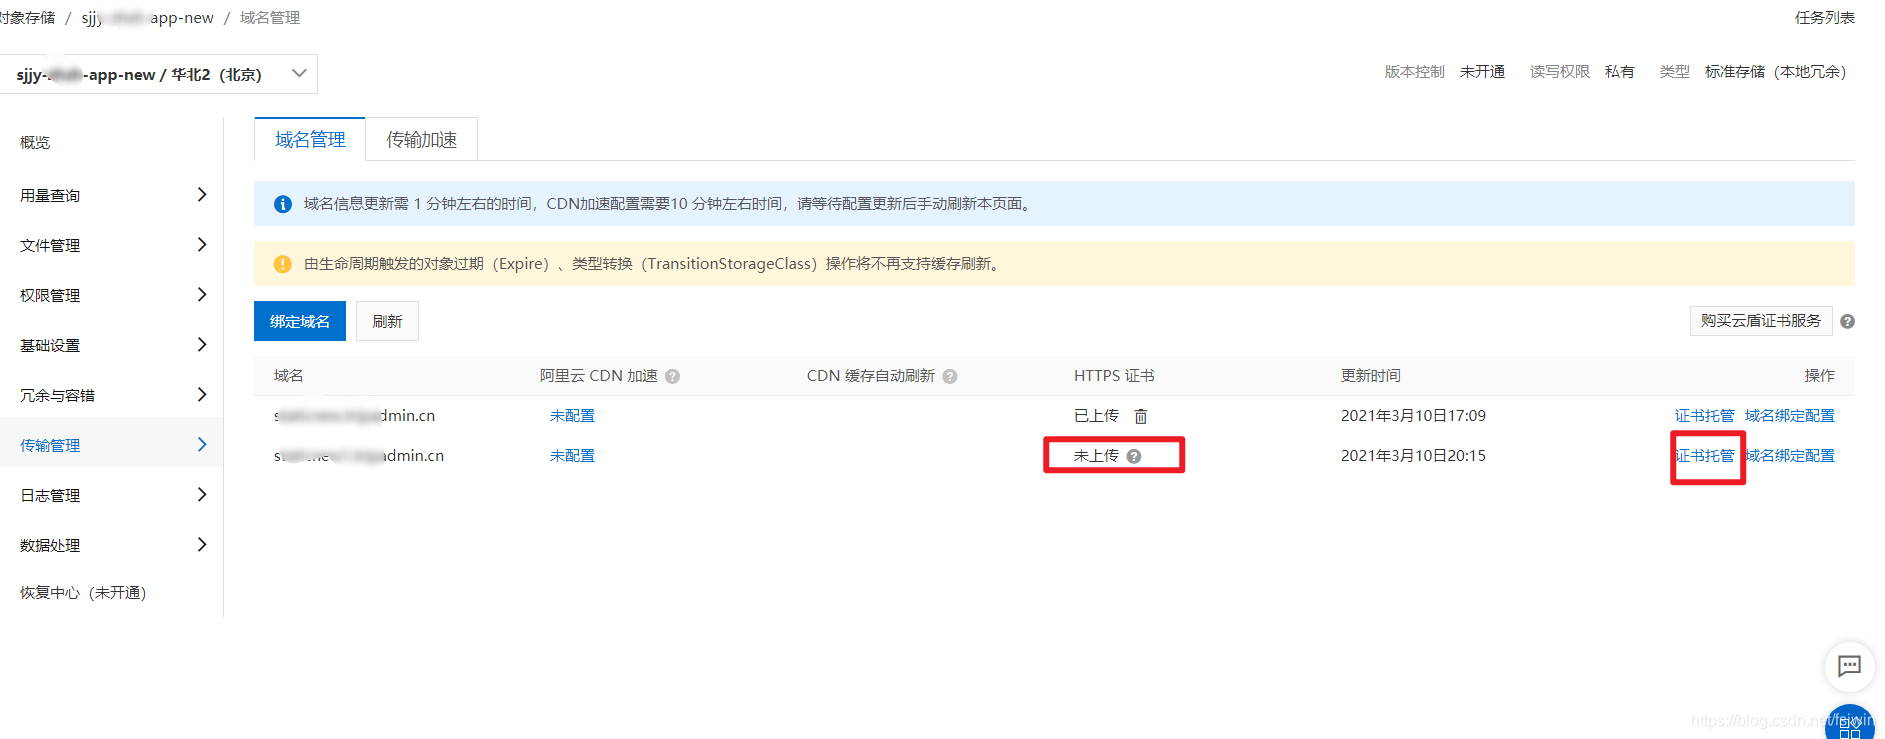Expand the 文件管理 sidebar section
The height and width of the screenshot is (739, 1885).
pos(111,245)
